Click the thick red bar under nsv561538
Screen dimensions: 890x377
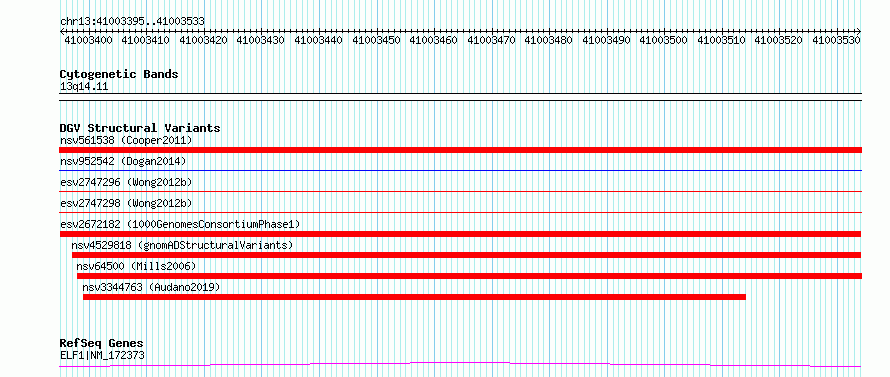click(x=460, y=150)
